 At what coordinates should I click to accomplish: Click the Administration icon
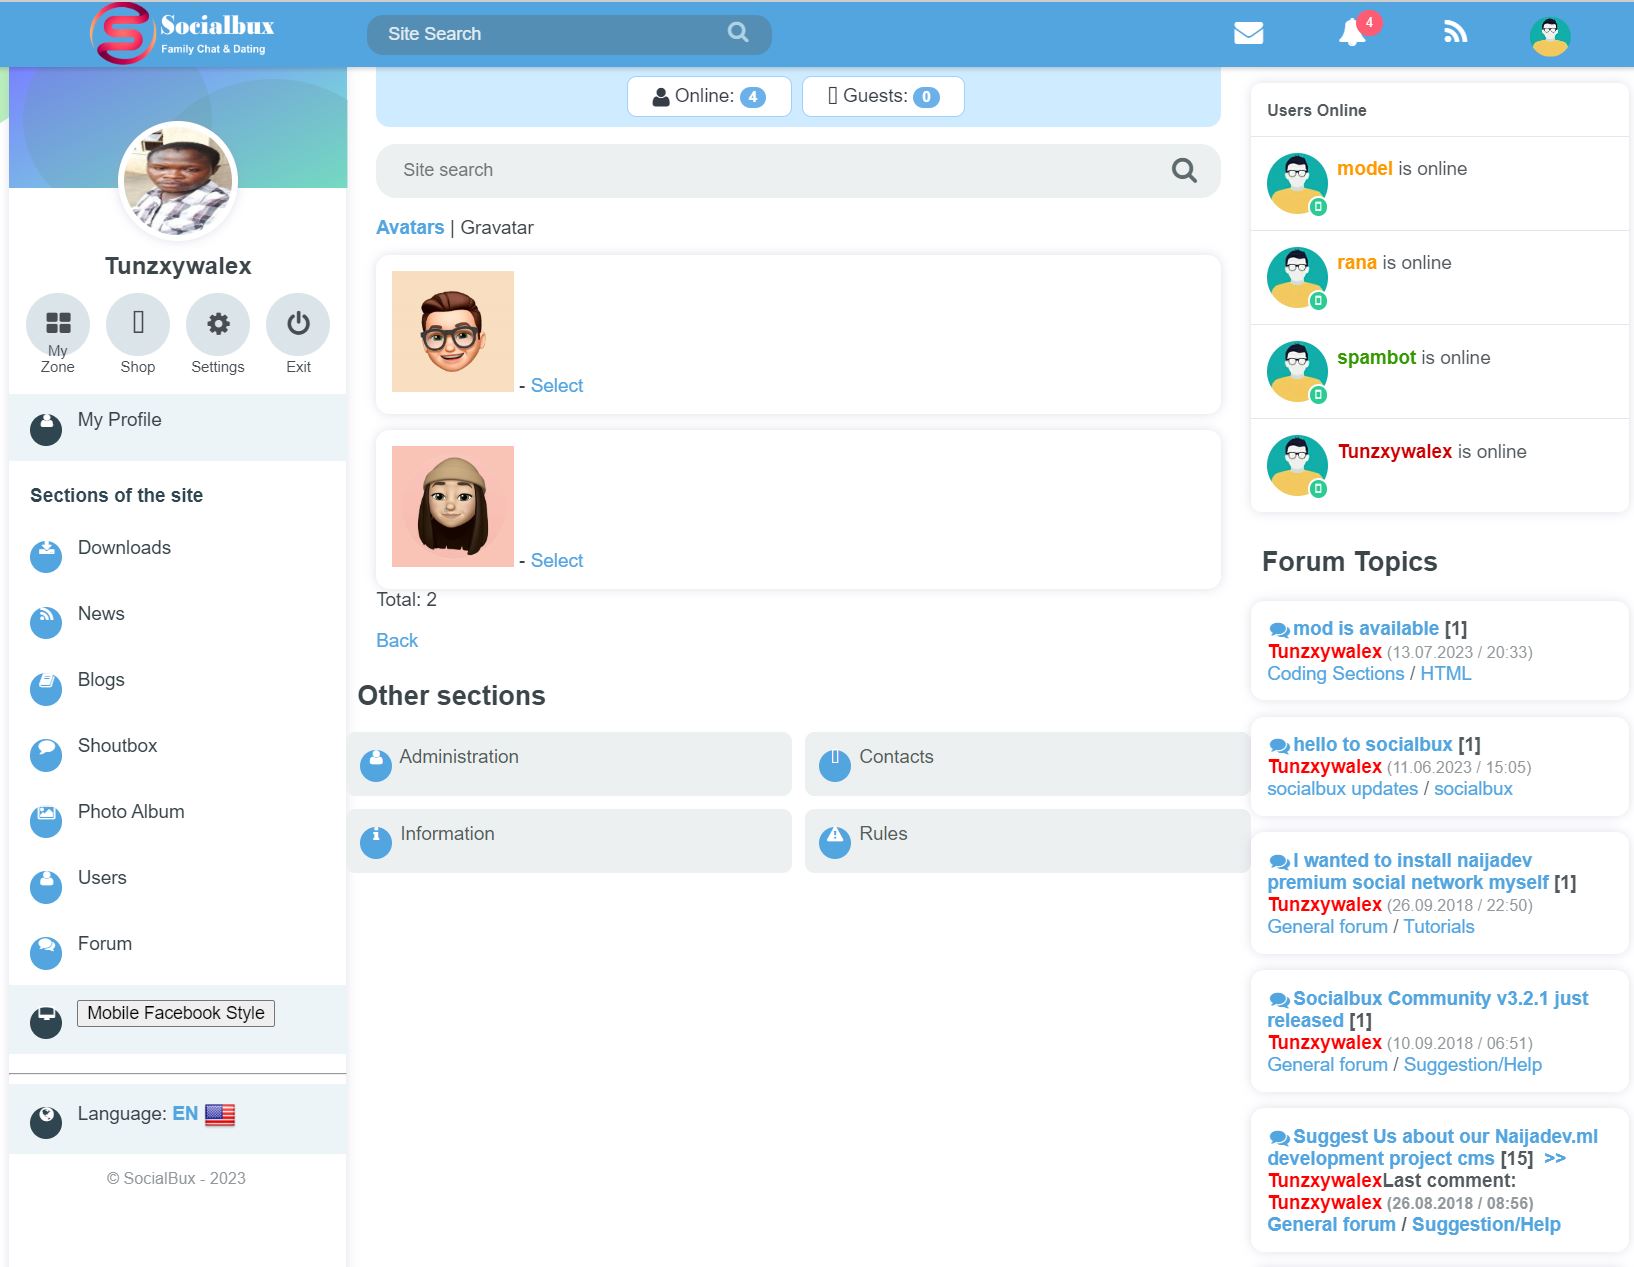(x=376, y=765)
